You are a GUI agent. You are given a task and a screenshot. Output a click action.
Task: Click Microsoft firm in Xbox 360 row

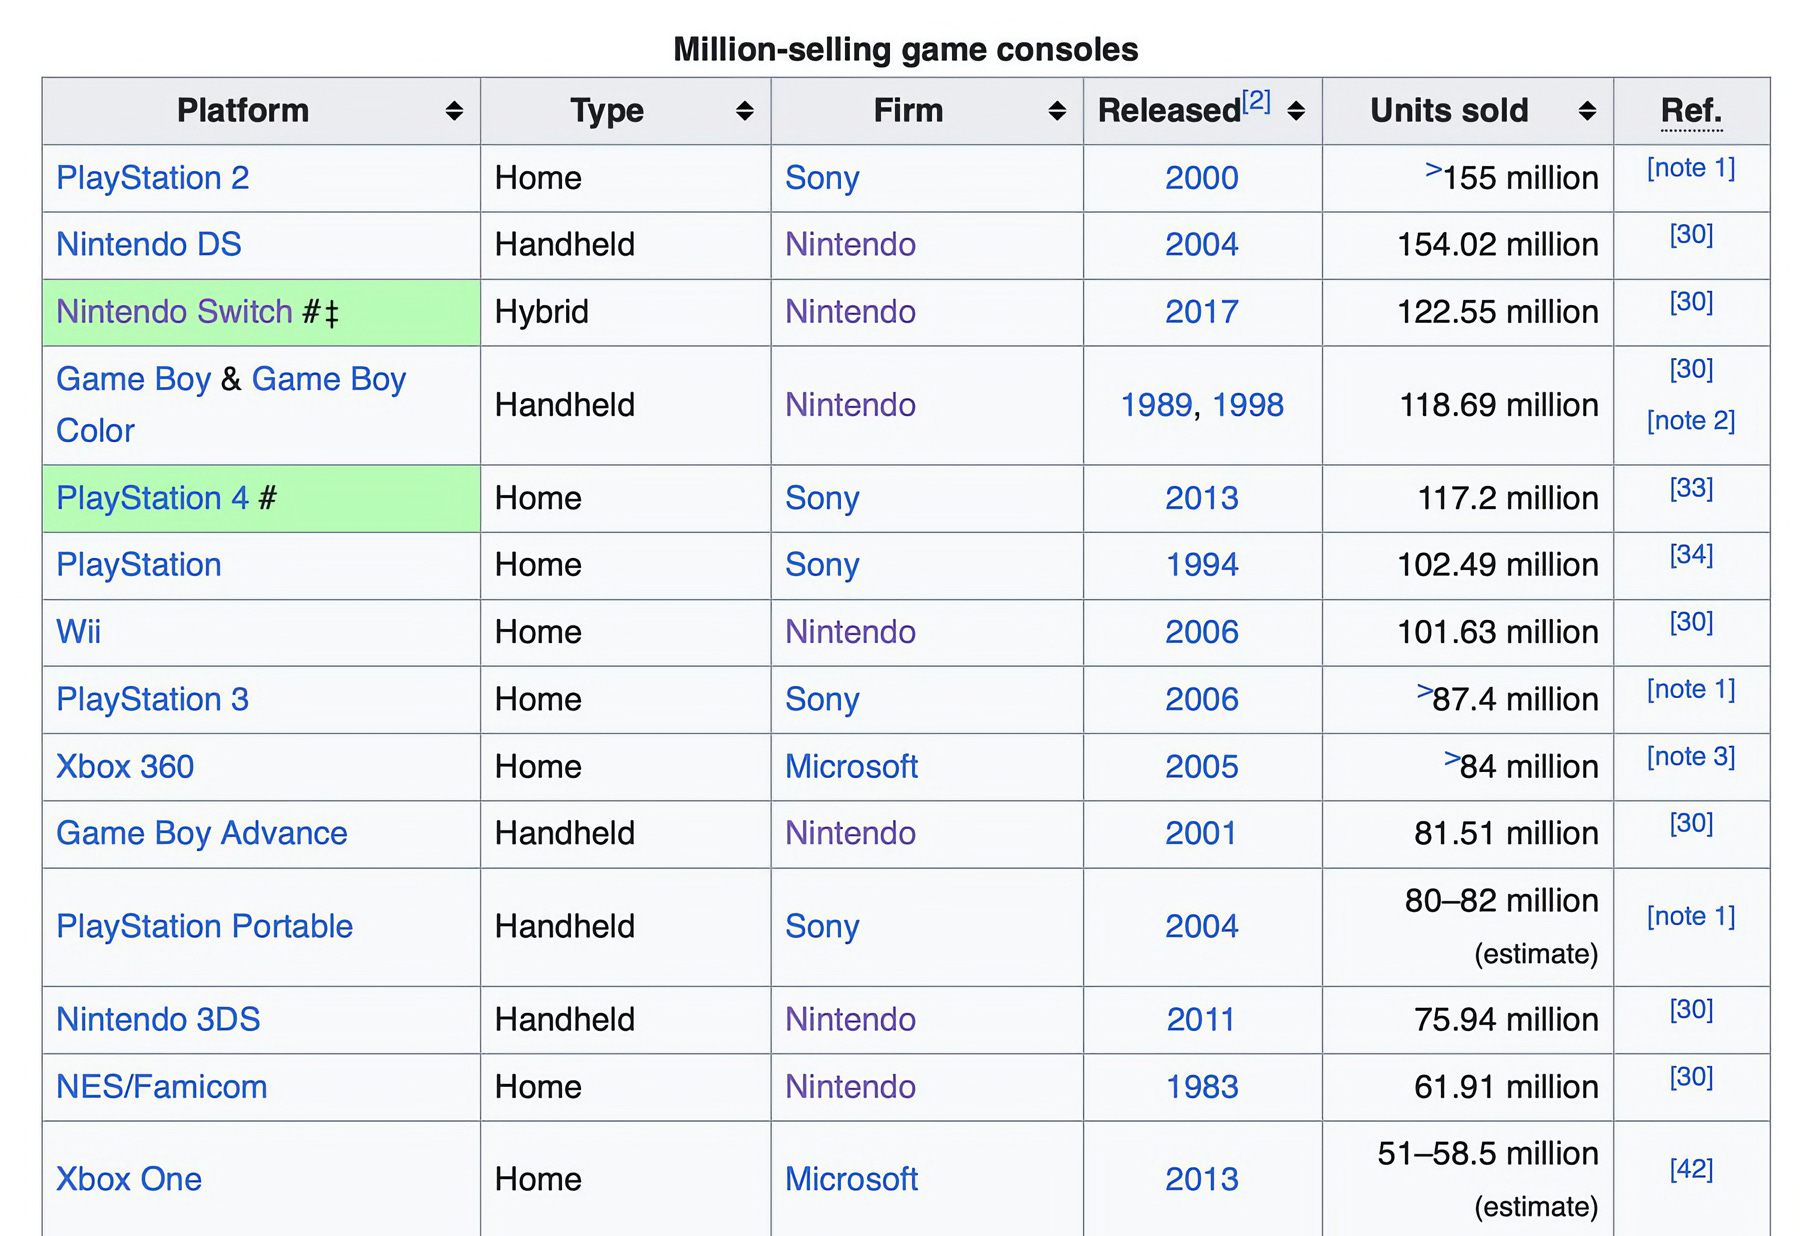(851, 767)
